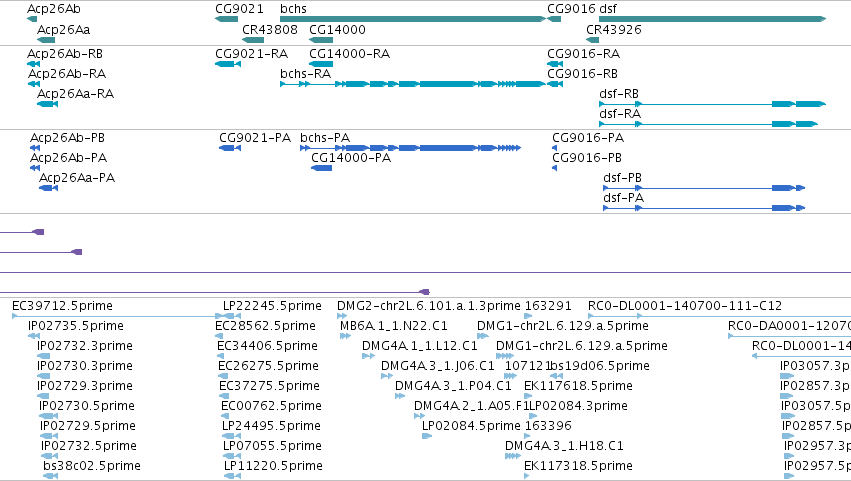Viewport: 851px width, 481px height.
Task: Click the CG14000 gene label
Action: [337, 30]
